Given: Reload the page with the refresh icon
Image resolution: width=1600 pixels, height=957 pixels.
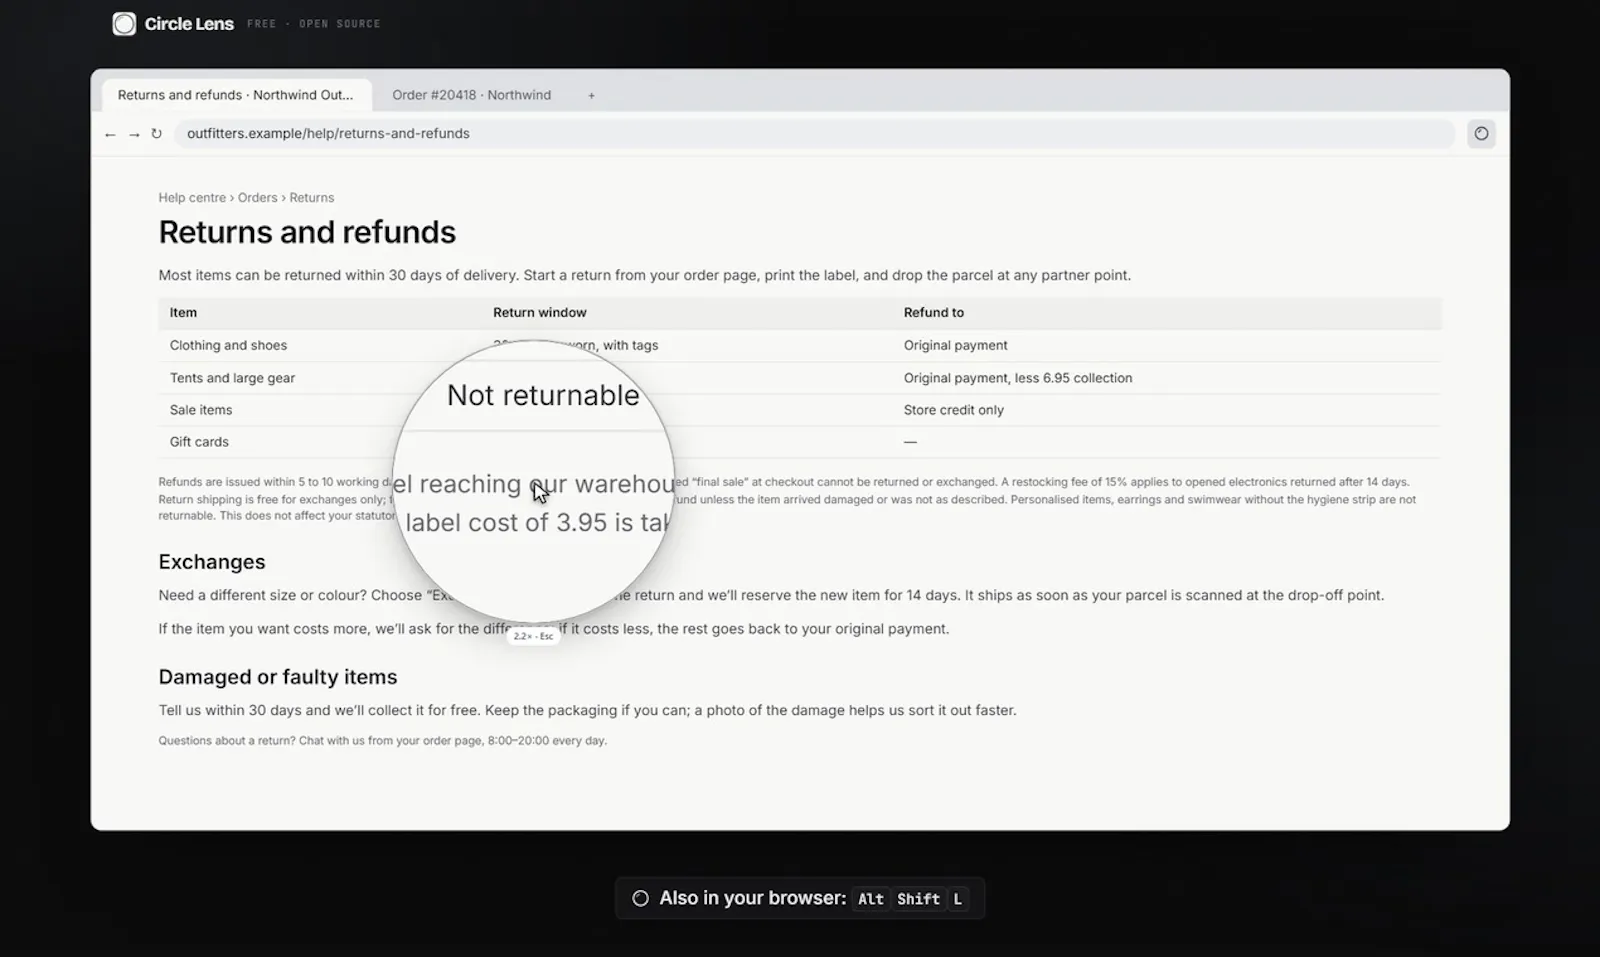Looking at the screenshot, I should (156, 133).
